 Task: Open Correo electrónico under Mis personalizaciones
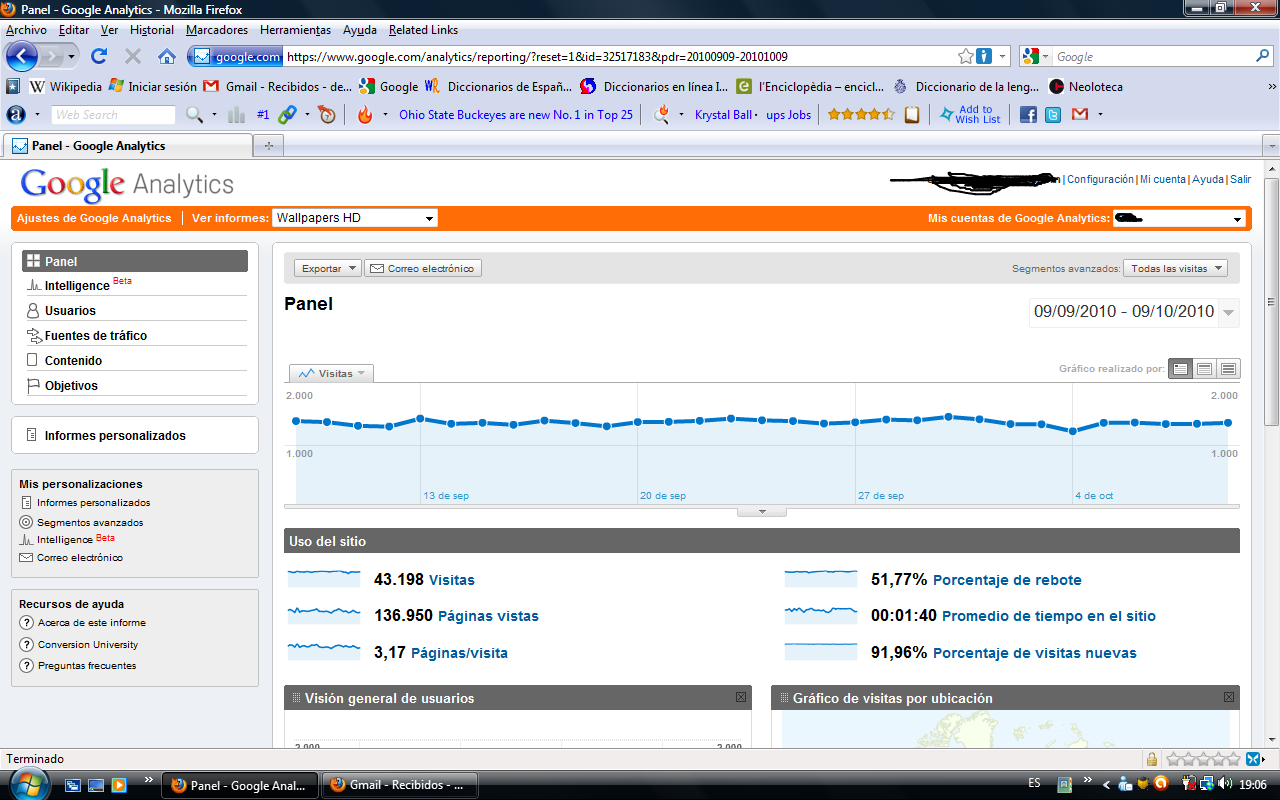tap(80, 557)
